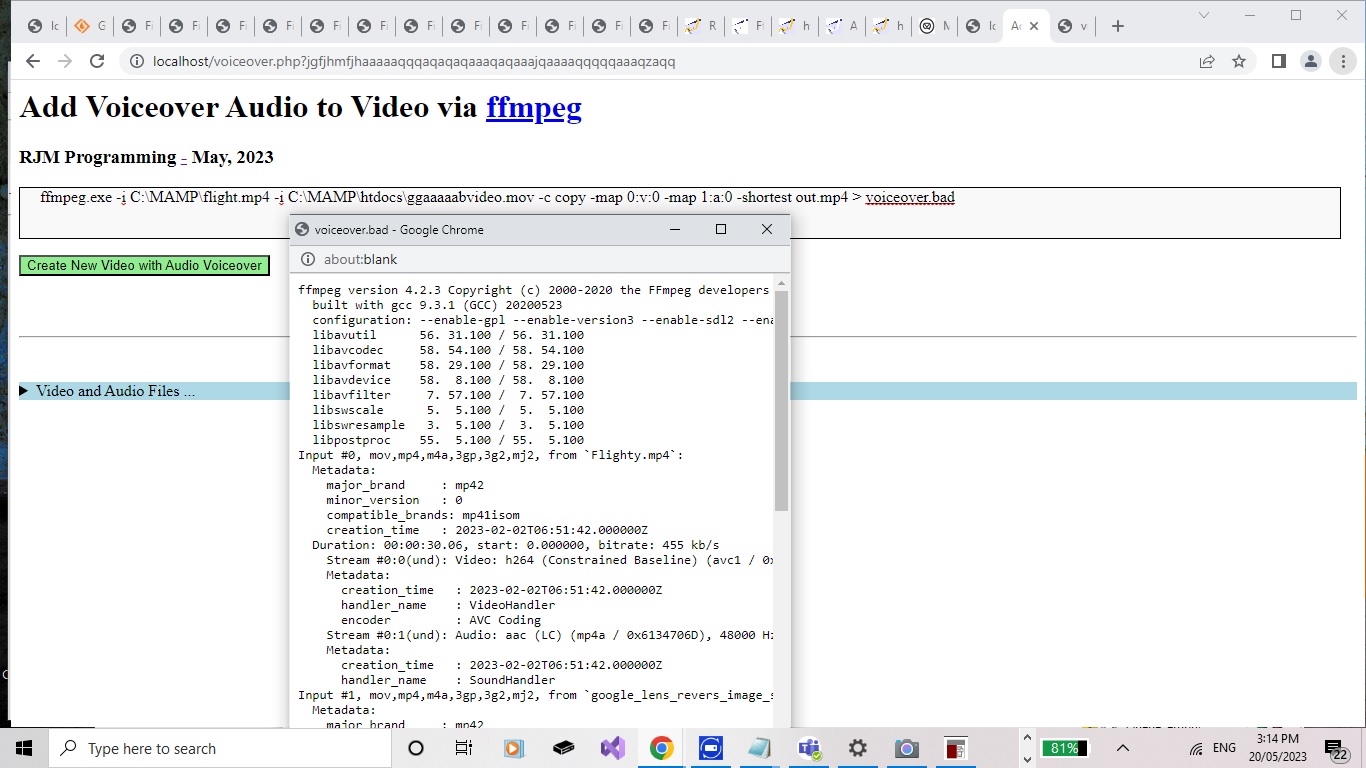Open Visual Studio from taskbar
Viewport: 1366px width, 768px height.
click(x=612, y=748)
